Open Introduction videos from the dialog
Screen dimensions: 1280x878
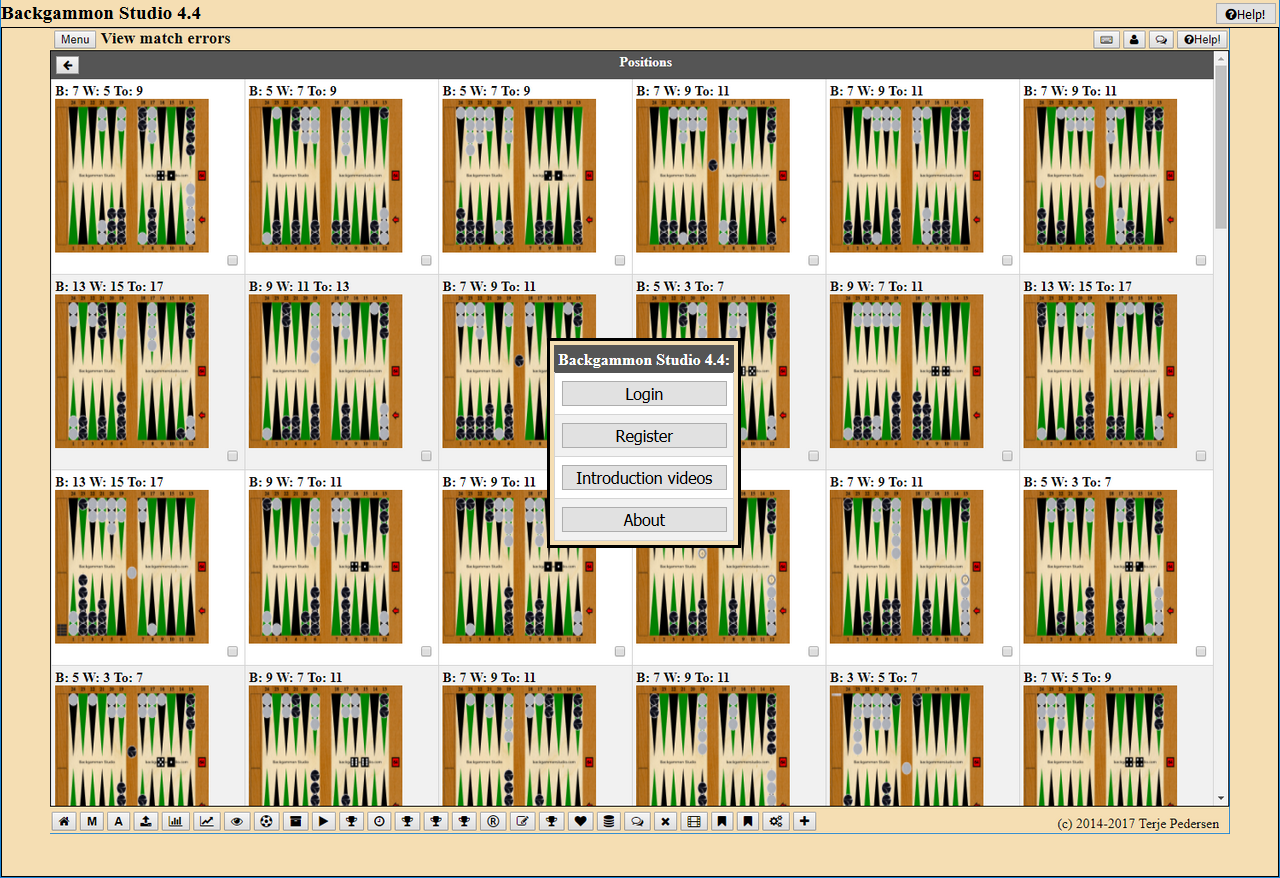pos(644,478)
